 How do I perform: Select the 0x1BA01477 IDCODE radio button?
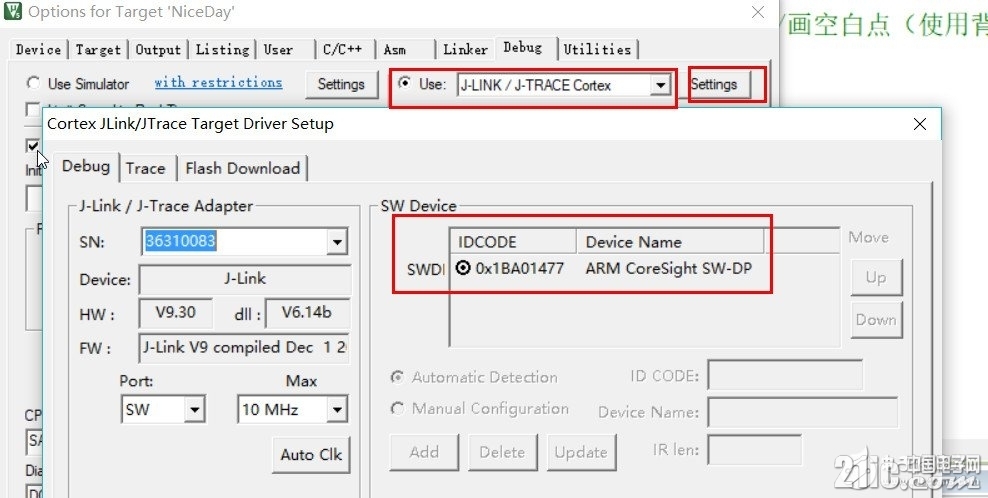click(463, 269)
